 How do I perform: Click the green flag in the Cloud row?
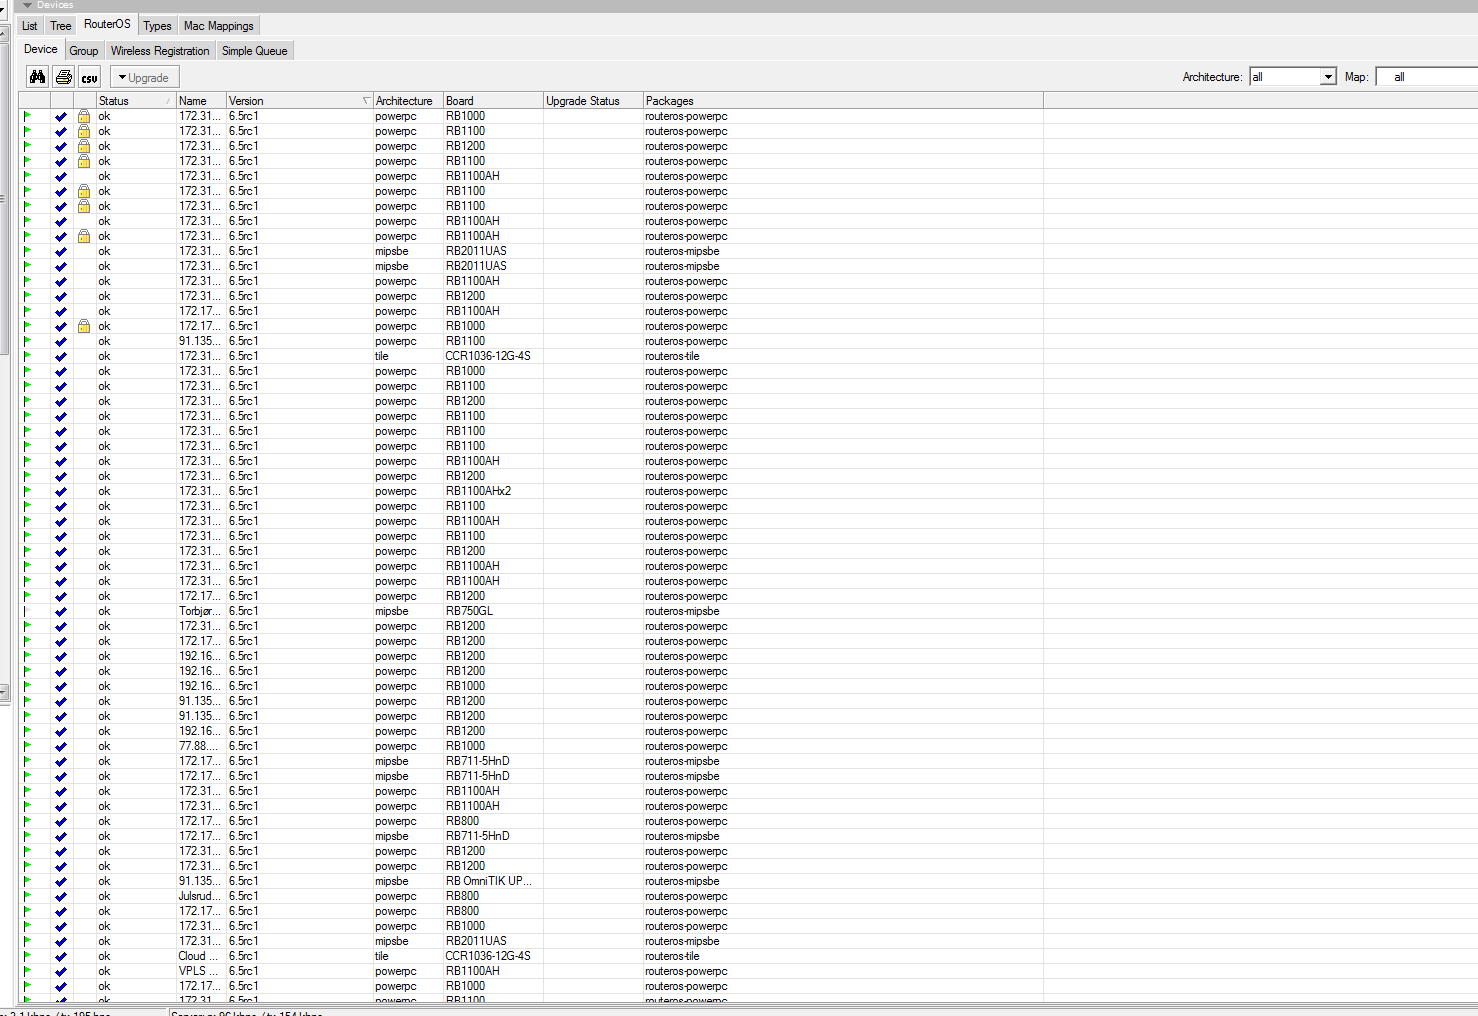point(28,956)
